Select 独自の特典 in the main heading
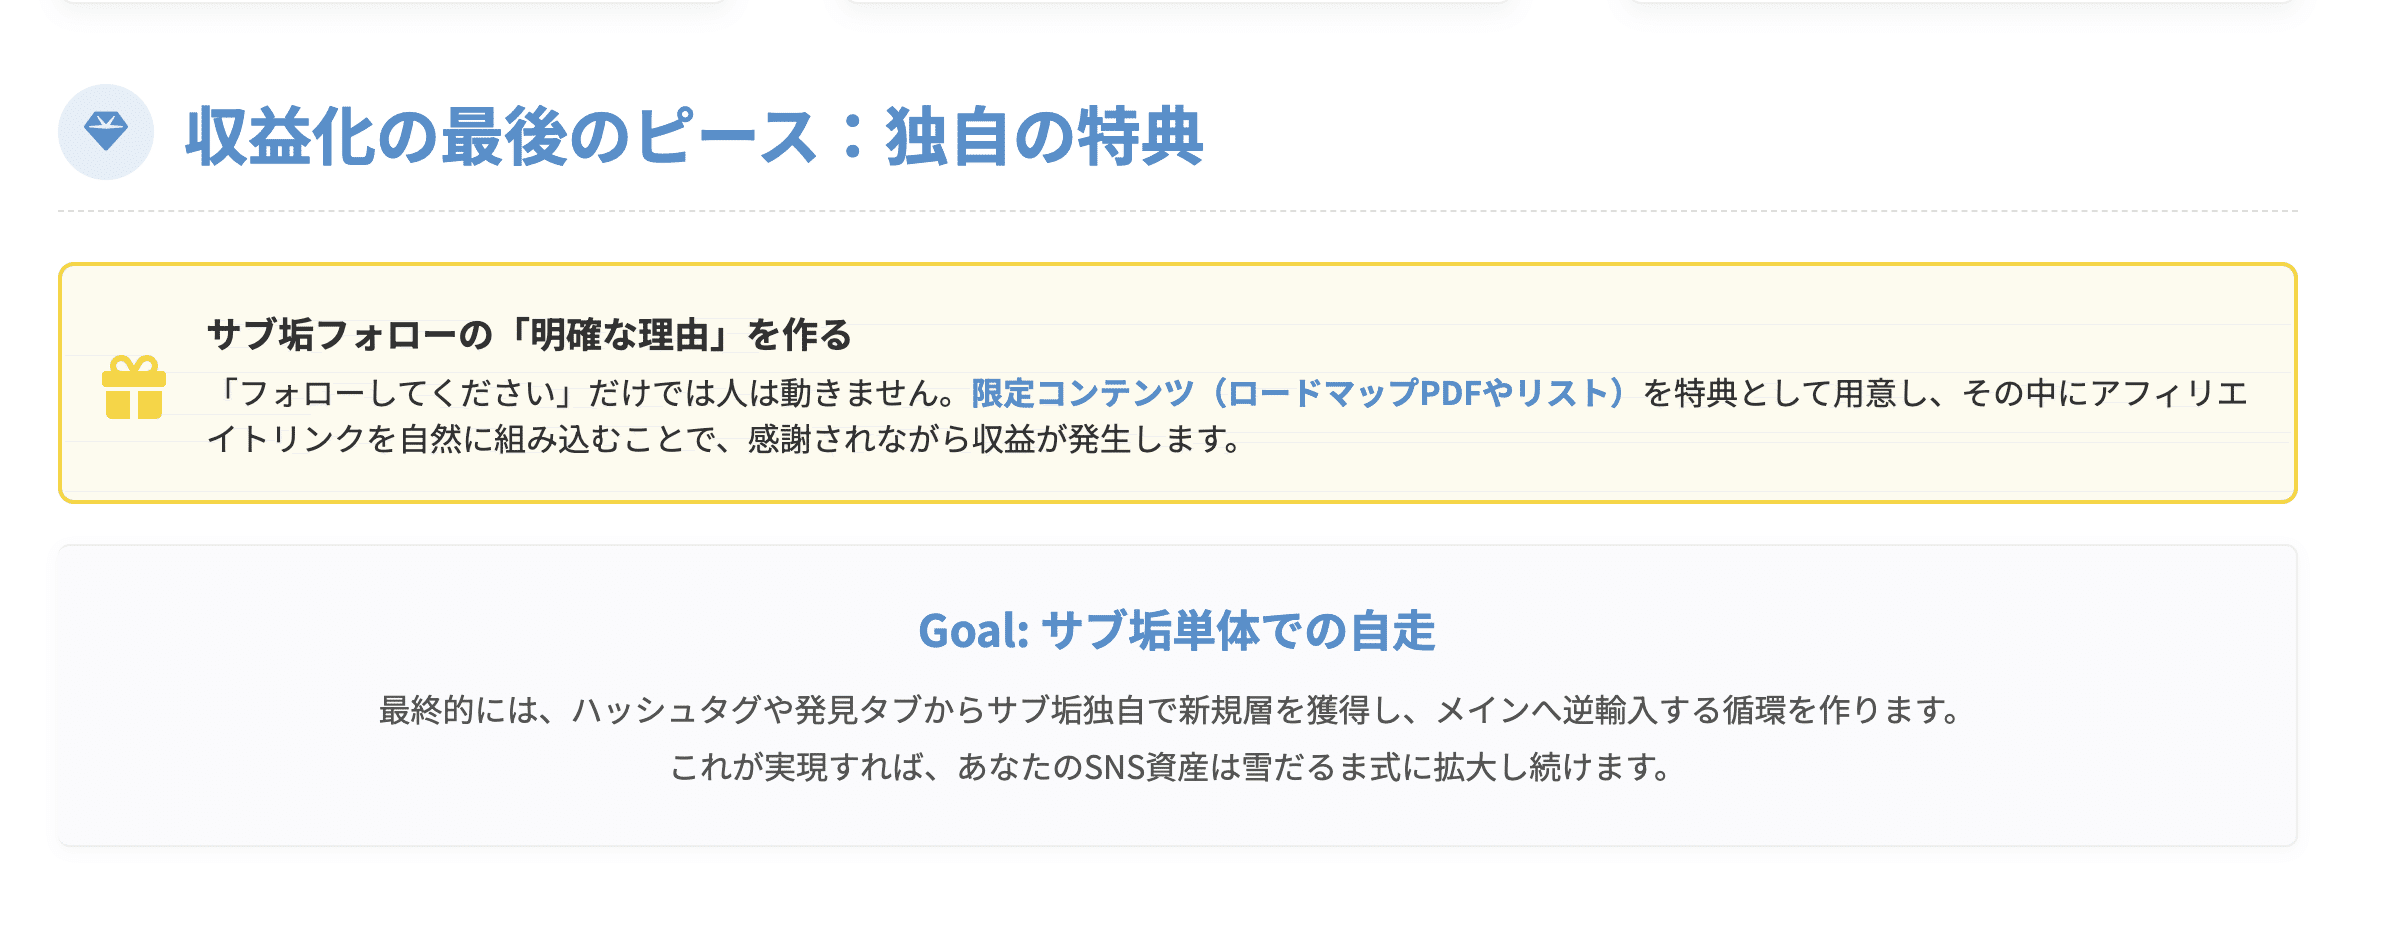 1044,136
